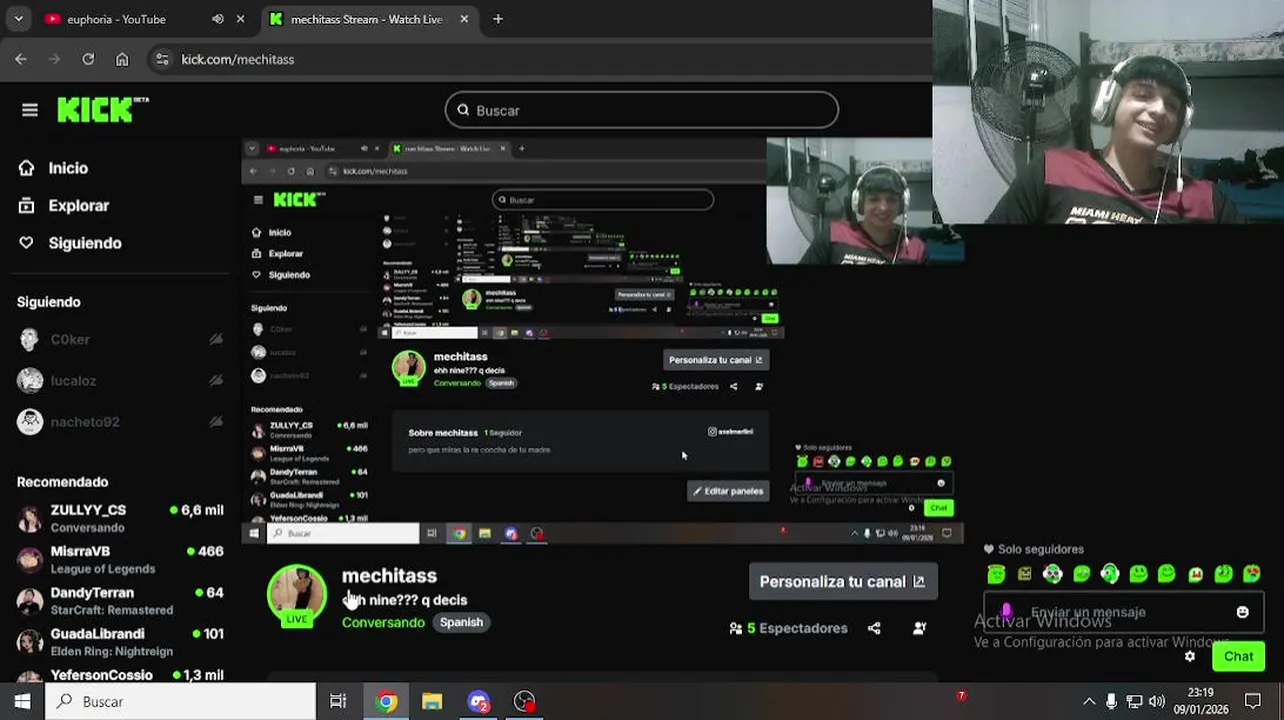
Task: Click Windows taskbar Buscar search box
Action: [x=180, y=701]
